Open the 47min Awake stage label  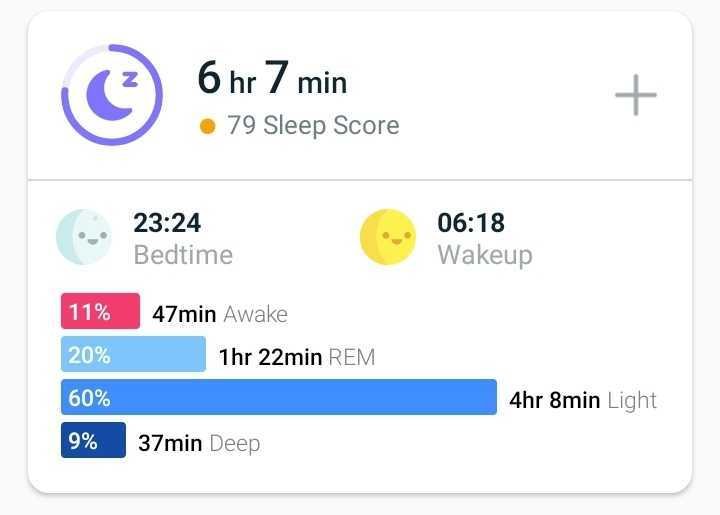pyautogui.click(x=220, y=314)
